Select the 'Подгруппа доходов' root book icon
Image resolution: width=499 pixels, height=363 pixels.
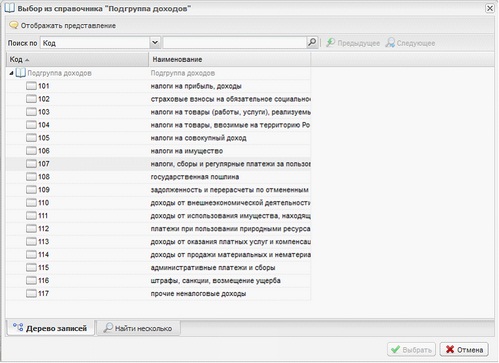click(x=21, y=73)
